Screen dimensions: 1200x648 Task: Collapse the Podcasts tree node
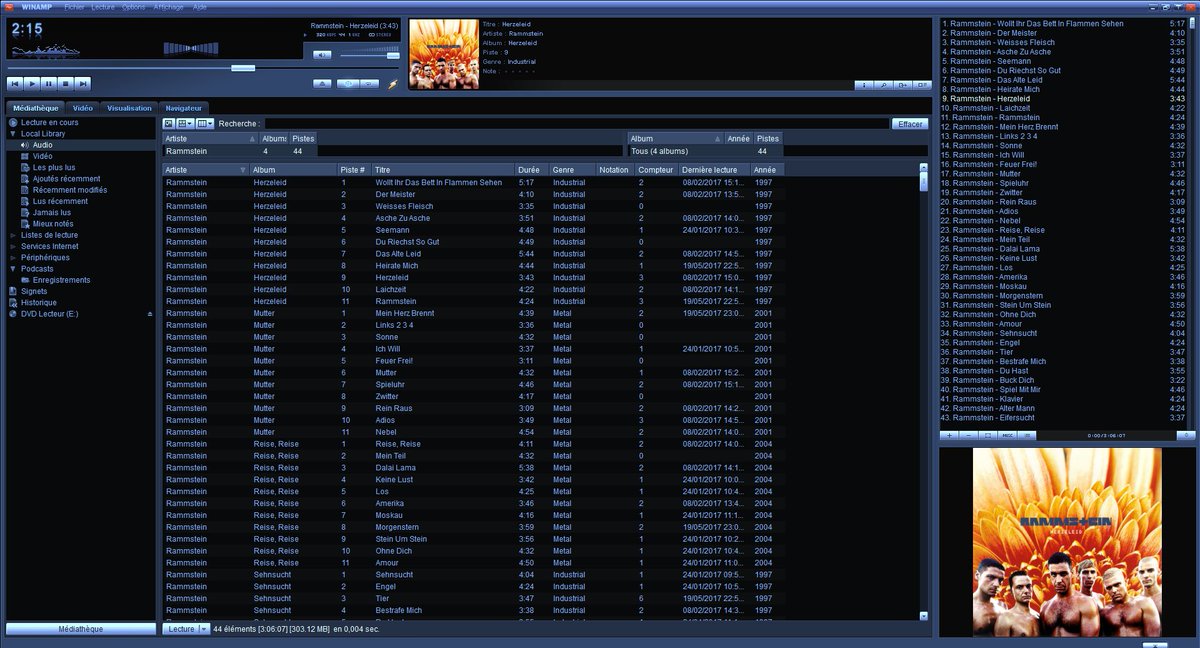tap(13, 269)
